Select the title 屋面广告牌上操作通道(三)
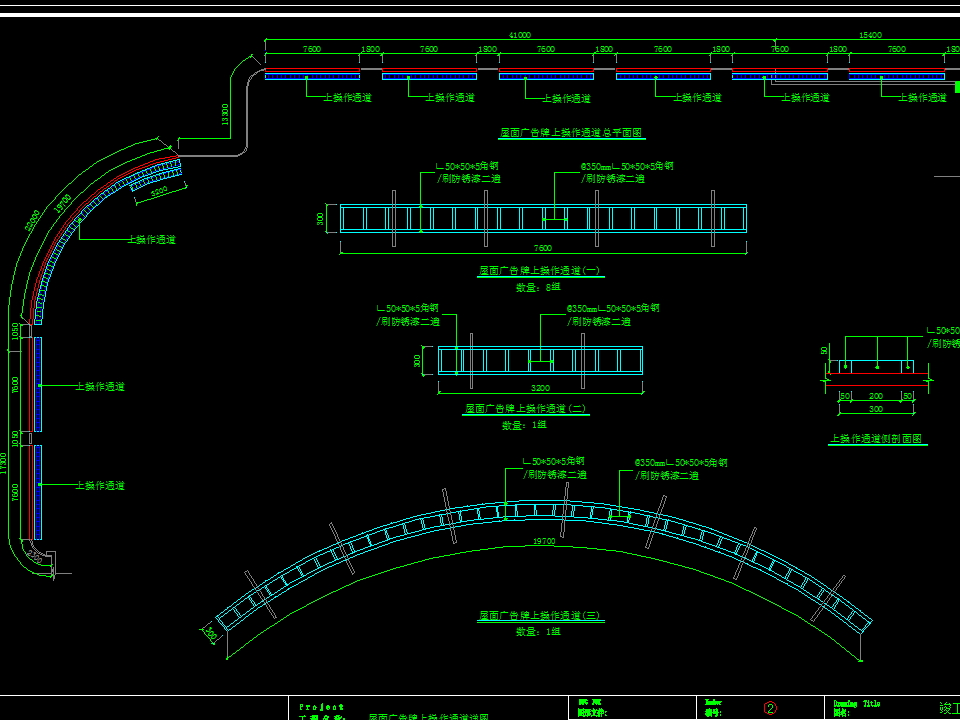 [540, 616]
